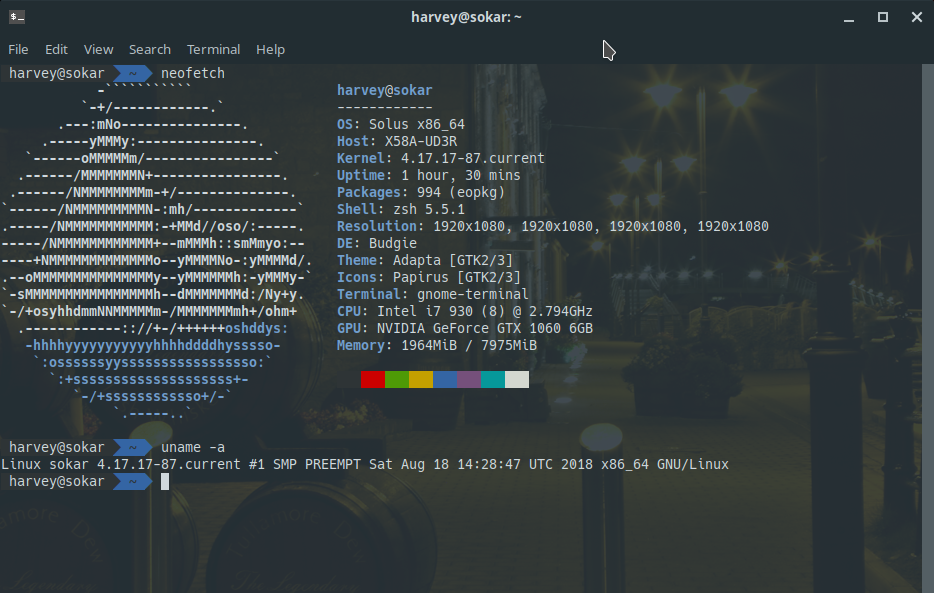Open the Edit menu
Image resolution: width=934 pixels, height=593 pixels.
(56, 49)
